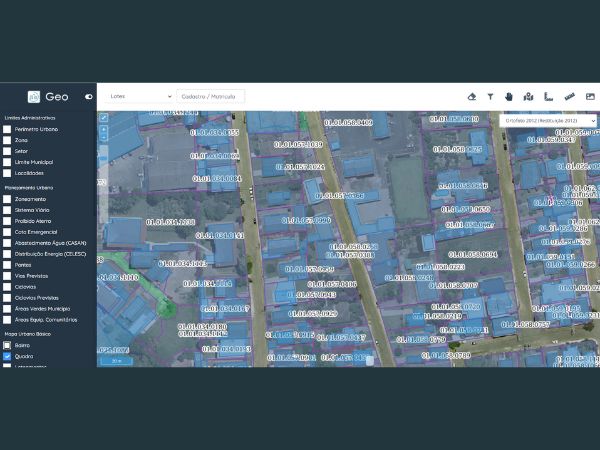This screenshot has width=600, height=450.
Task: Toggle the Bairro layer checkbox
Action: [x=7, y=346]
